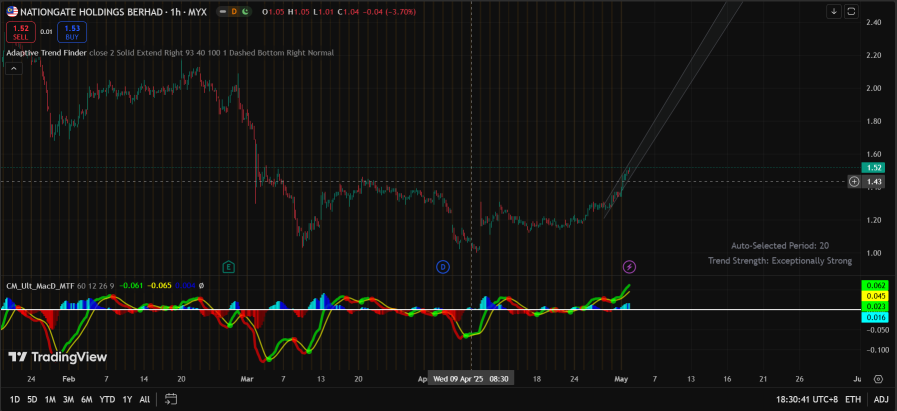Click the purple lightning event marker
This screenshot has width=897, height=411.
pos(629,266)
